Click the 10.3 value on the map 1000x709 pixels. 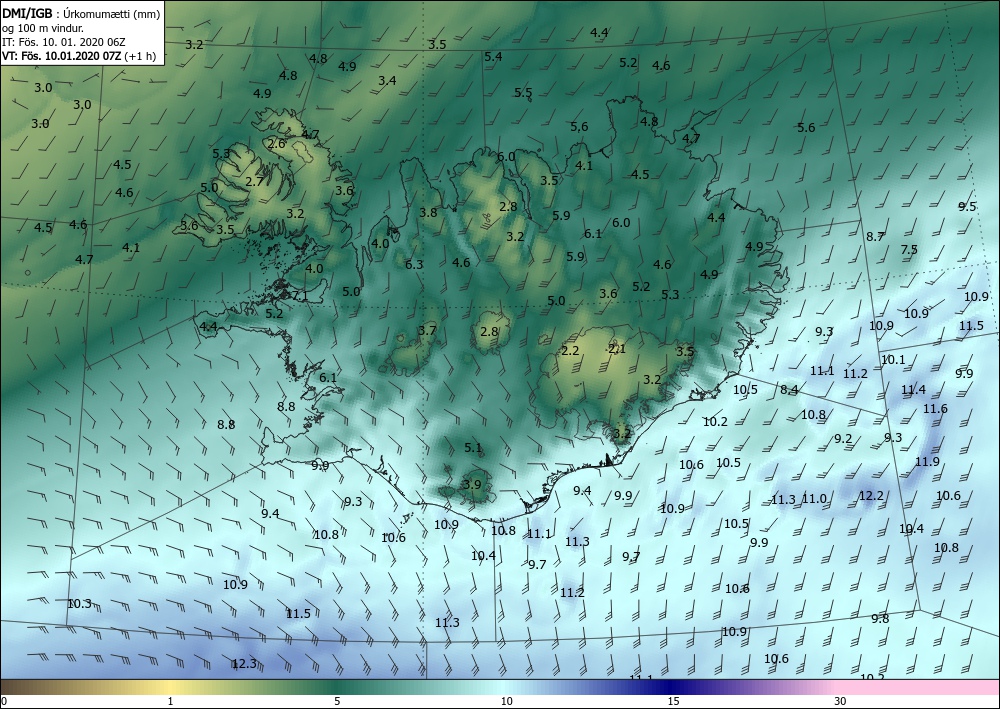[79, 603]
